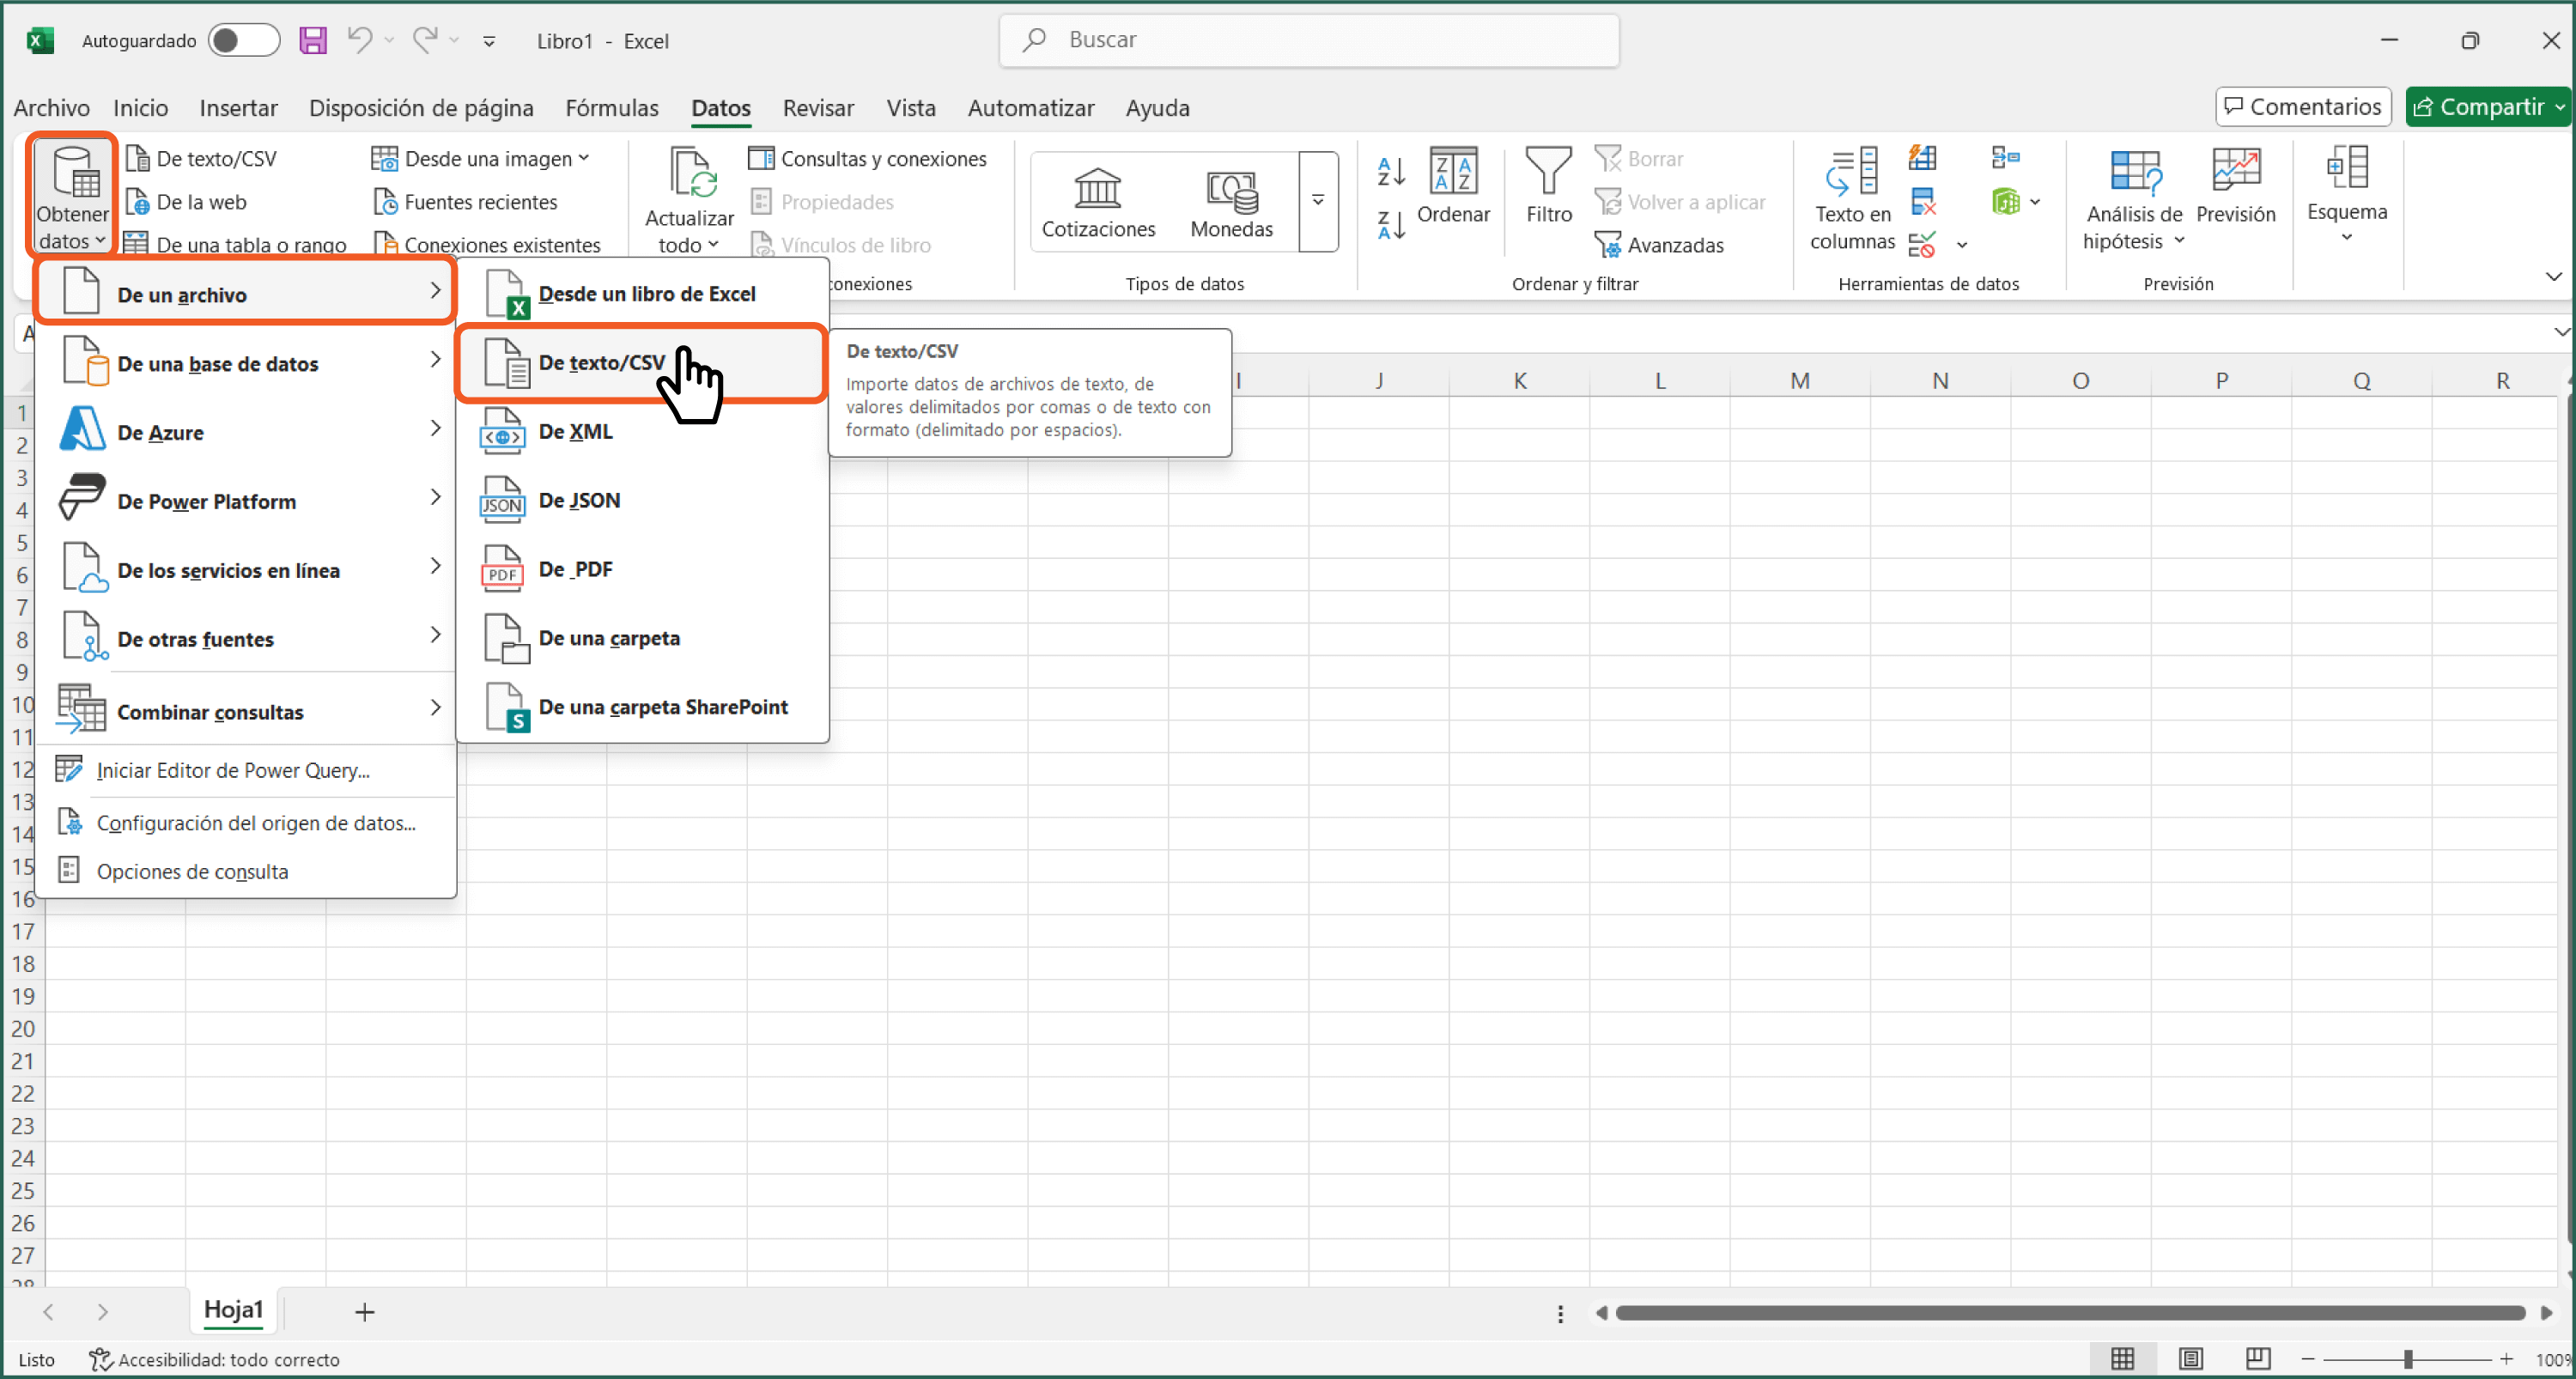Viewport: 2576px width, 1379px height.
Task: Click the Compartir button
Action: pos(2487,106)
